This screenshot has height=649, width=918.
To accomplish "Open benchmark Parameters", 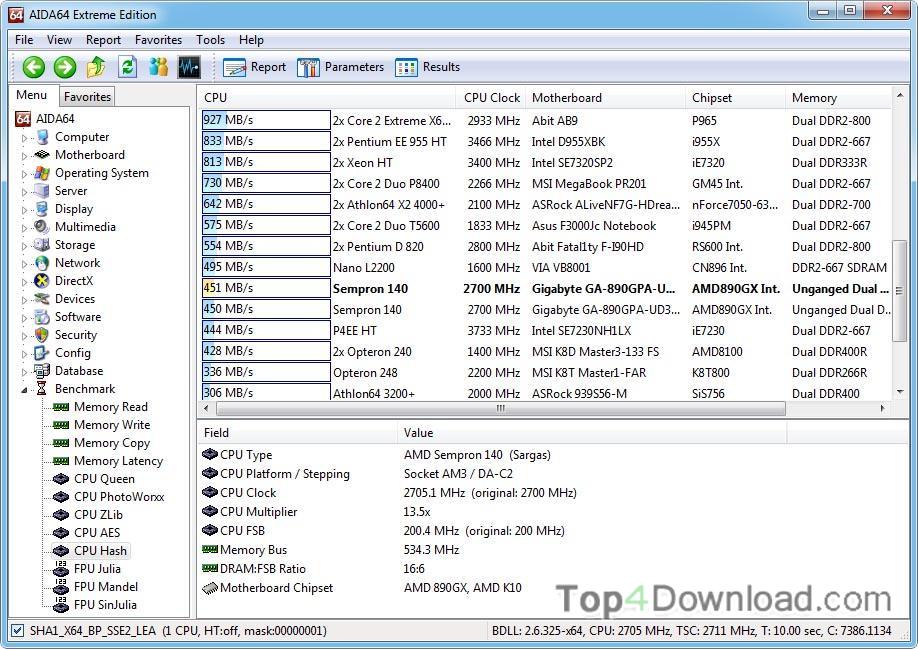I will point(340,67).
